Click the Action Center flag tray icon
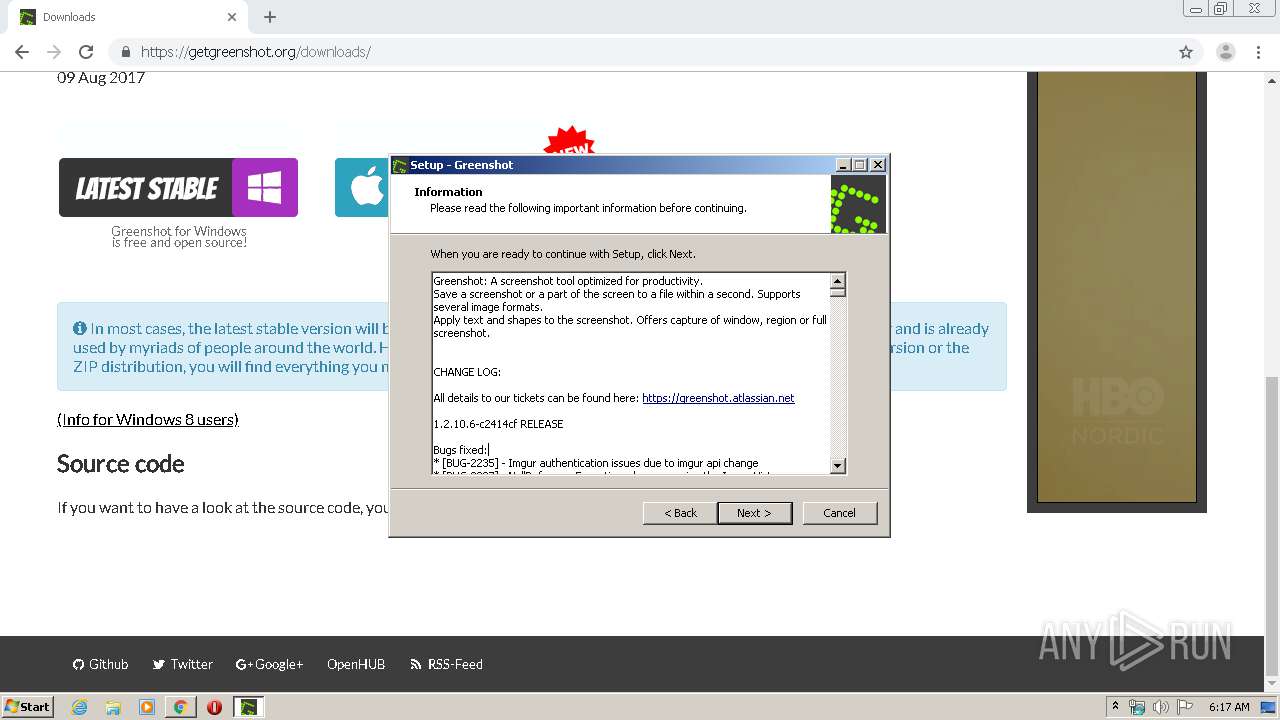The height and width of the screenshot is (720, 1280). [x=1185, y=707]
